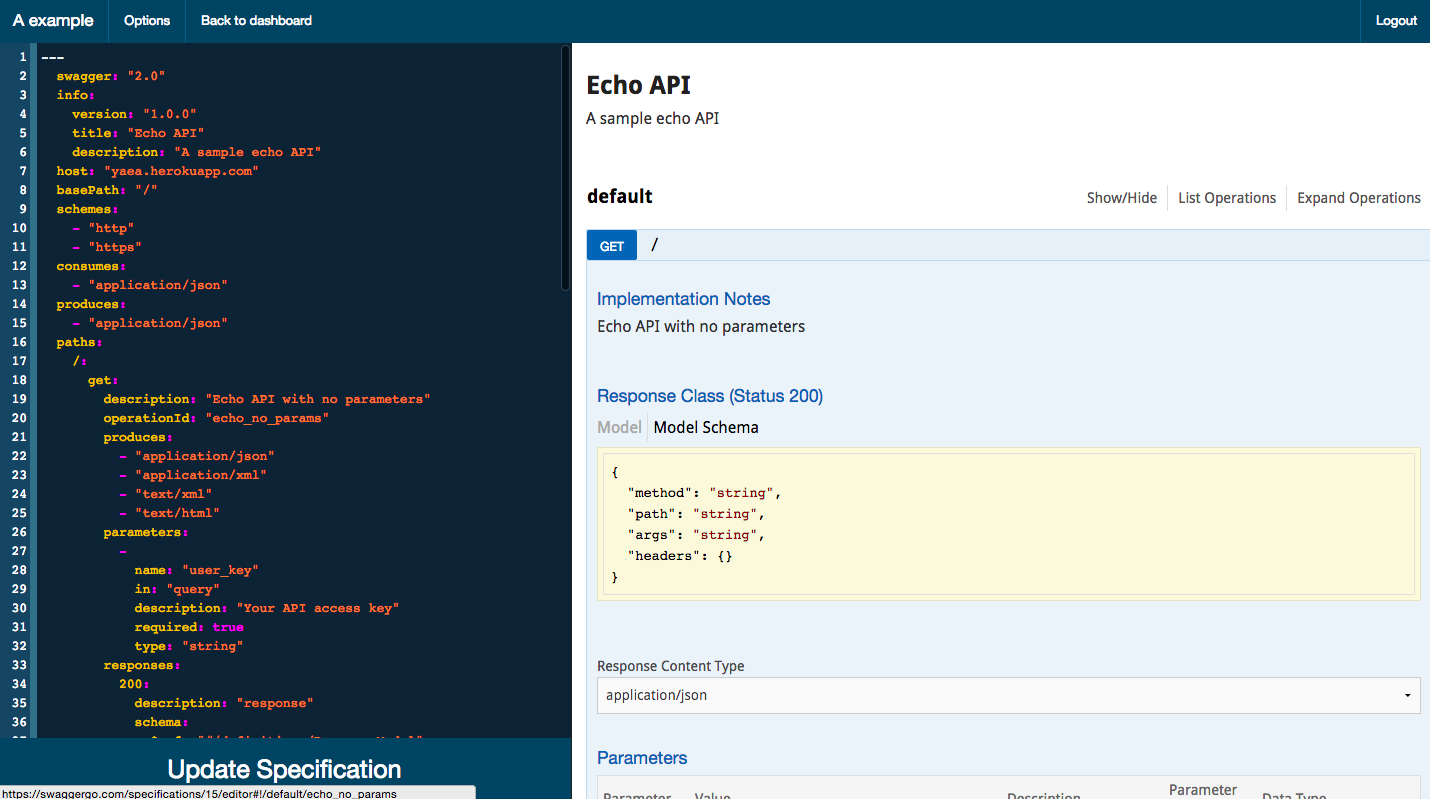Click 'Echo API with no parameters' note text
The width and height of the screenshot is (1430, 799).
[x=701, y=326]
